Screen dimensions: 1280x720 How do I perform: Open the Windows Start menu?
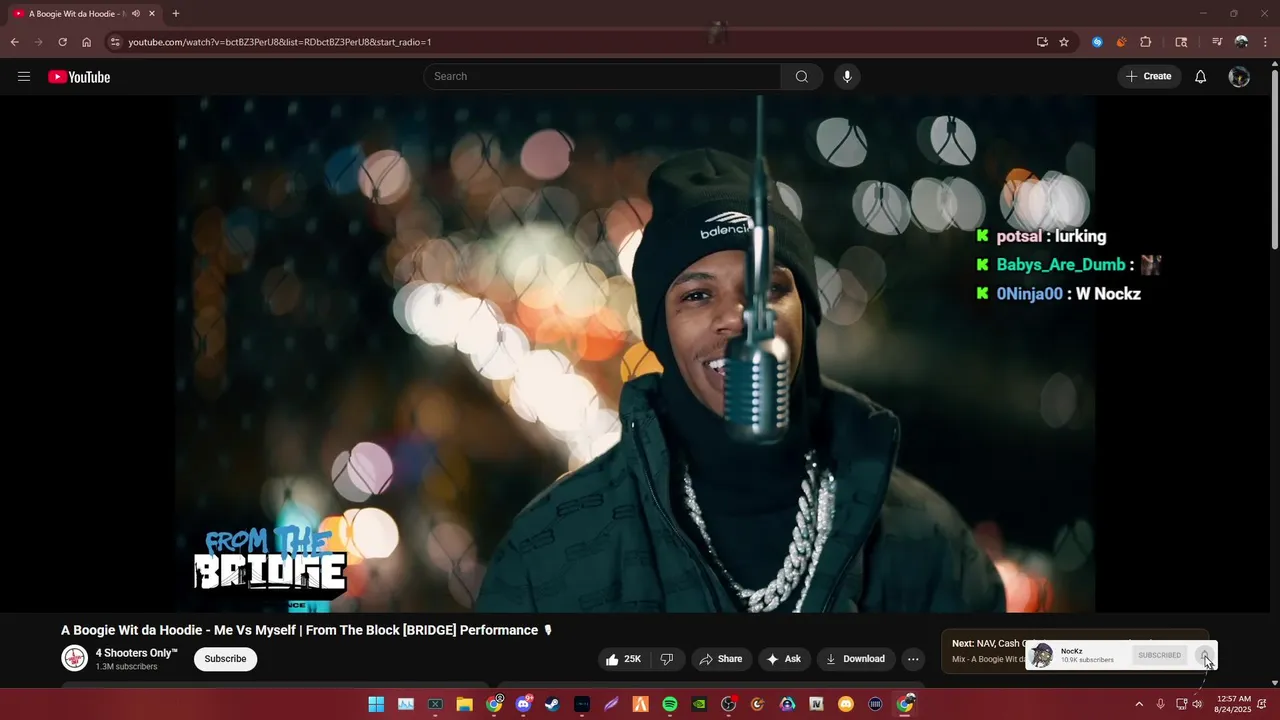376,704
